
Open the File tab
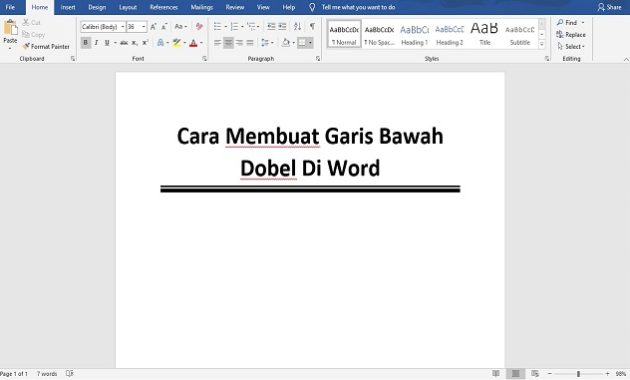(x=10, y=7)
